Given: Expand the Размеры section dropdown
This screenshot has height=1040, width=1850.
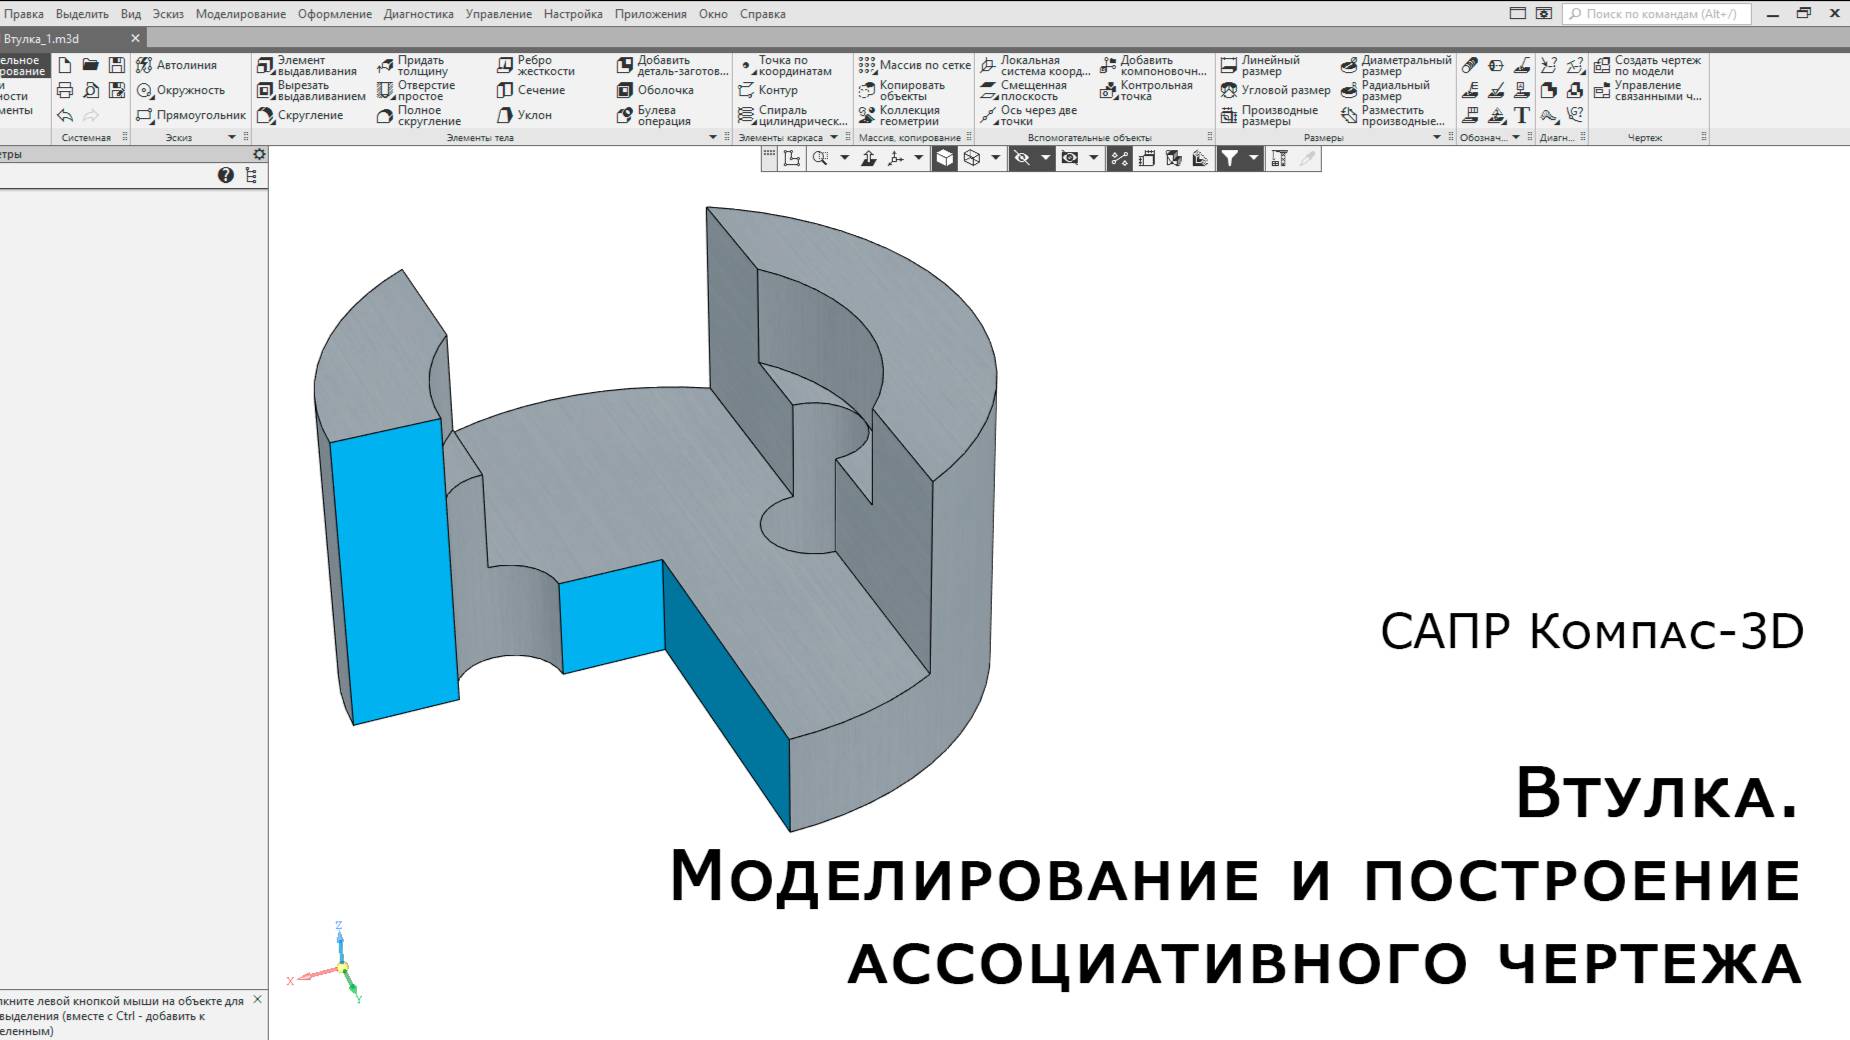Looking at the screenshot, I should 1437,137.
